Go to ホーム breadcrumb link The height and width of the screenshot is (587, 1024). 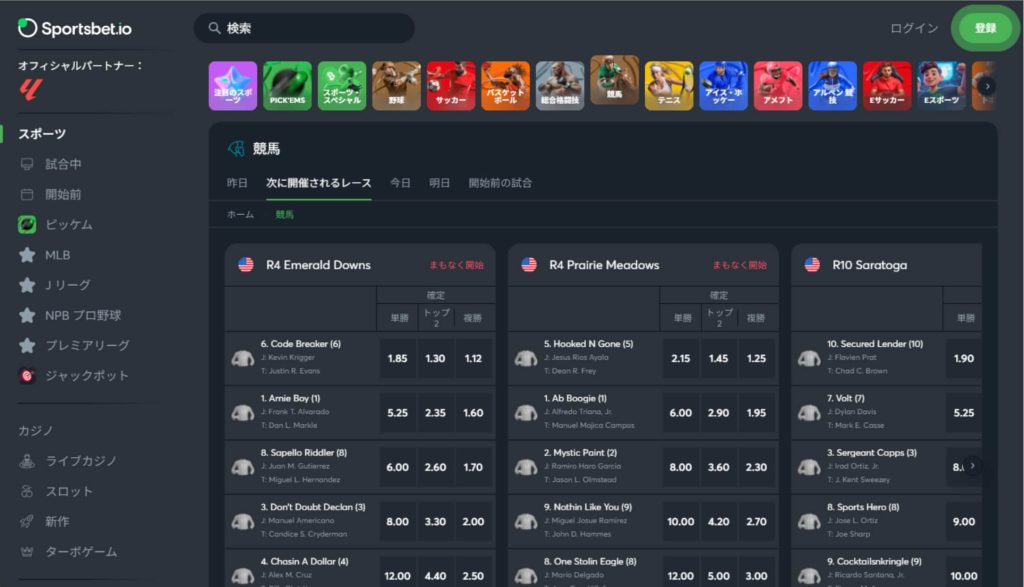[240, 214]
